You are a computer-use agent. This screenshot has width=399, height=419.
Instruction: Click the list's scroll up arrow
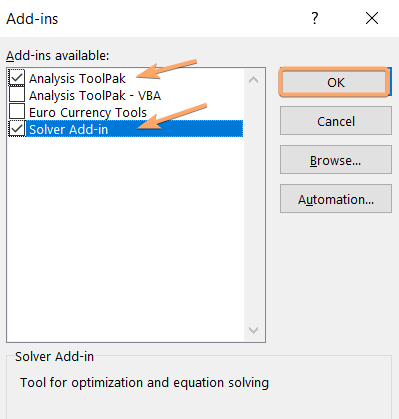tap(254, 80)
